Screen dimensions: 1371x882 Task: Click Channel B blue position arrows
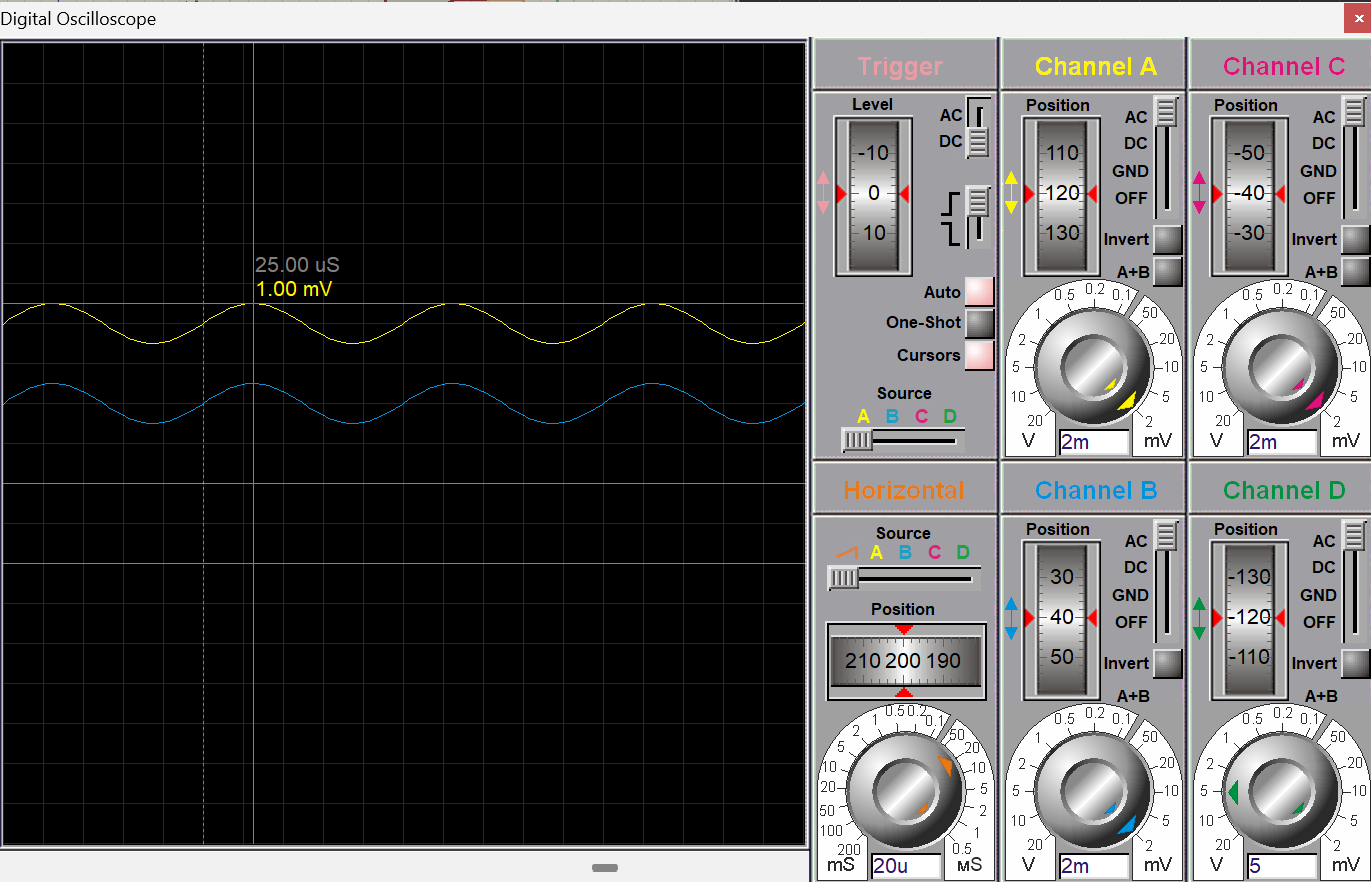click(1010, 618)
